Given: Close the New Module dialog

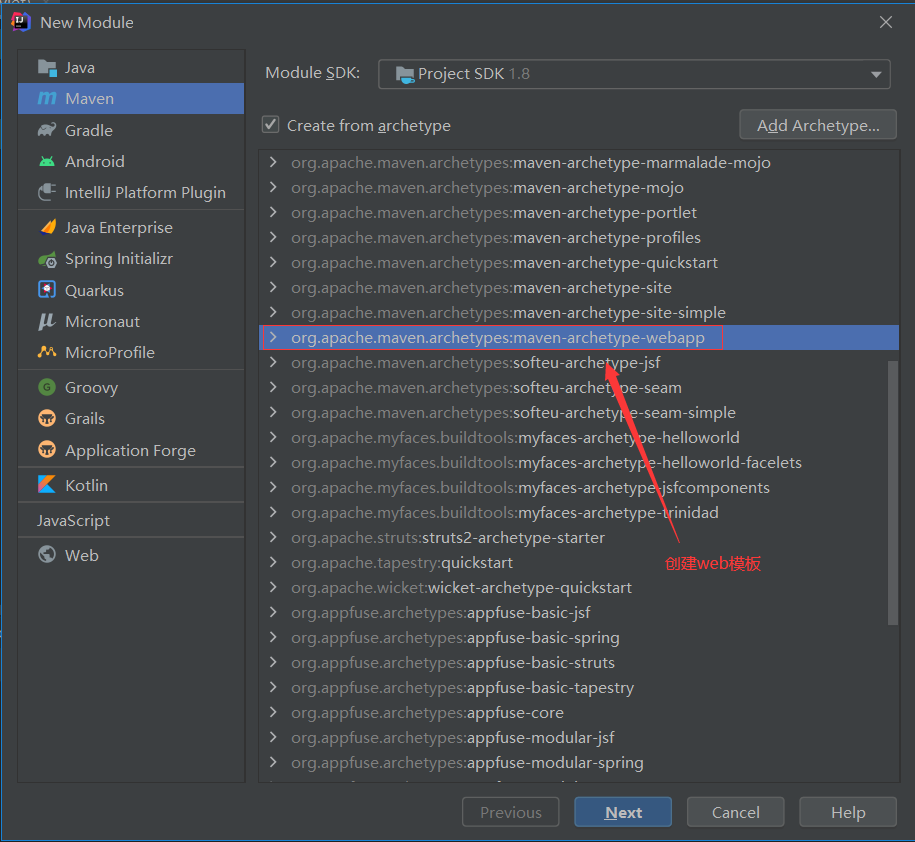Looking at the screenshot, I should pos(885,22).
